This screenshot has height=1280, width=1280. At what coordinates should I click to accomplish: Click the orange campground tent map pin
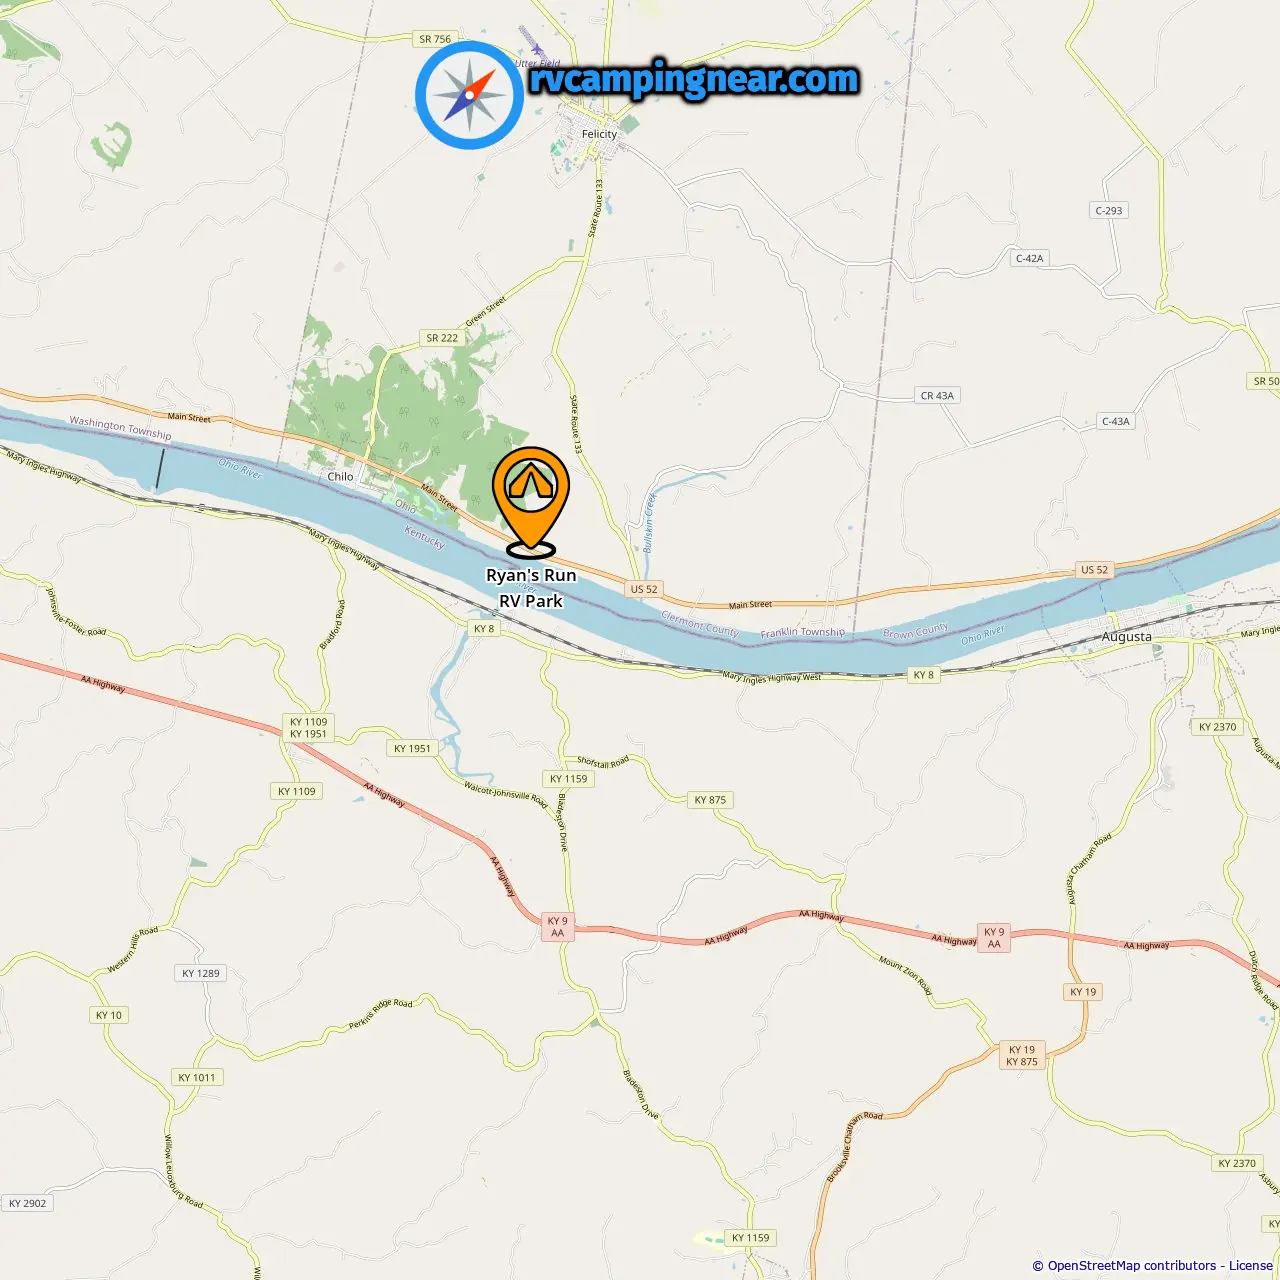click(531, 501)
